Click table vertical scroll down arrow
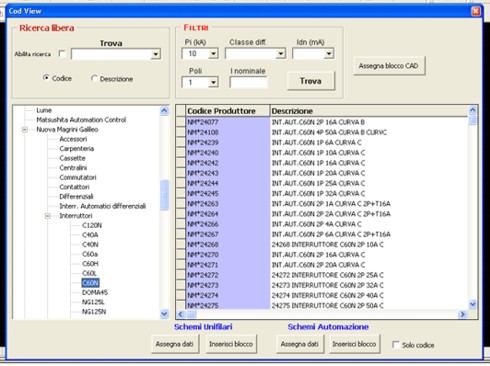 (x=473, y=304)
